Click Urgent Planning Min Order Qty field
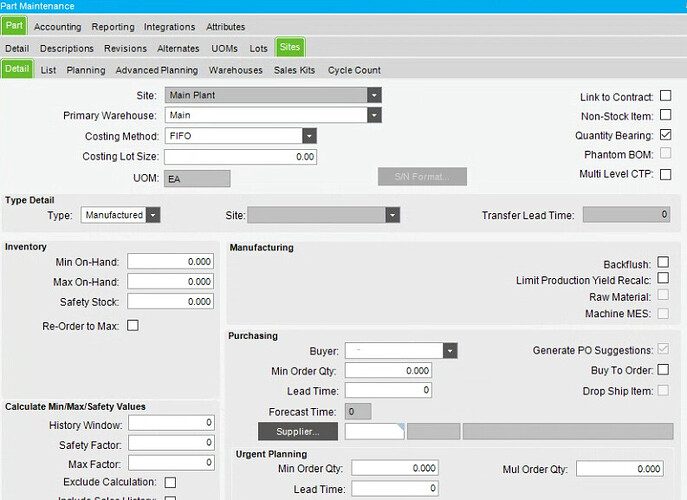The width and height of the screenshot is (687, 500). point(395,468)
